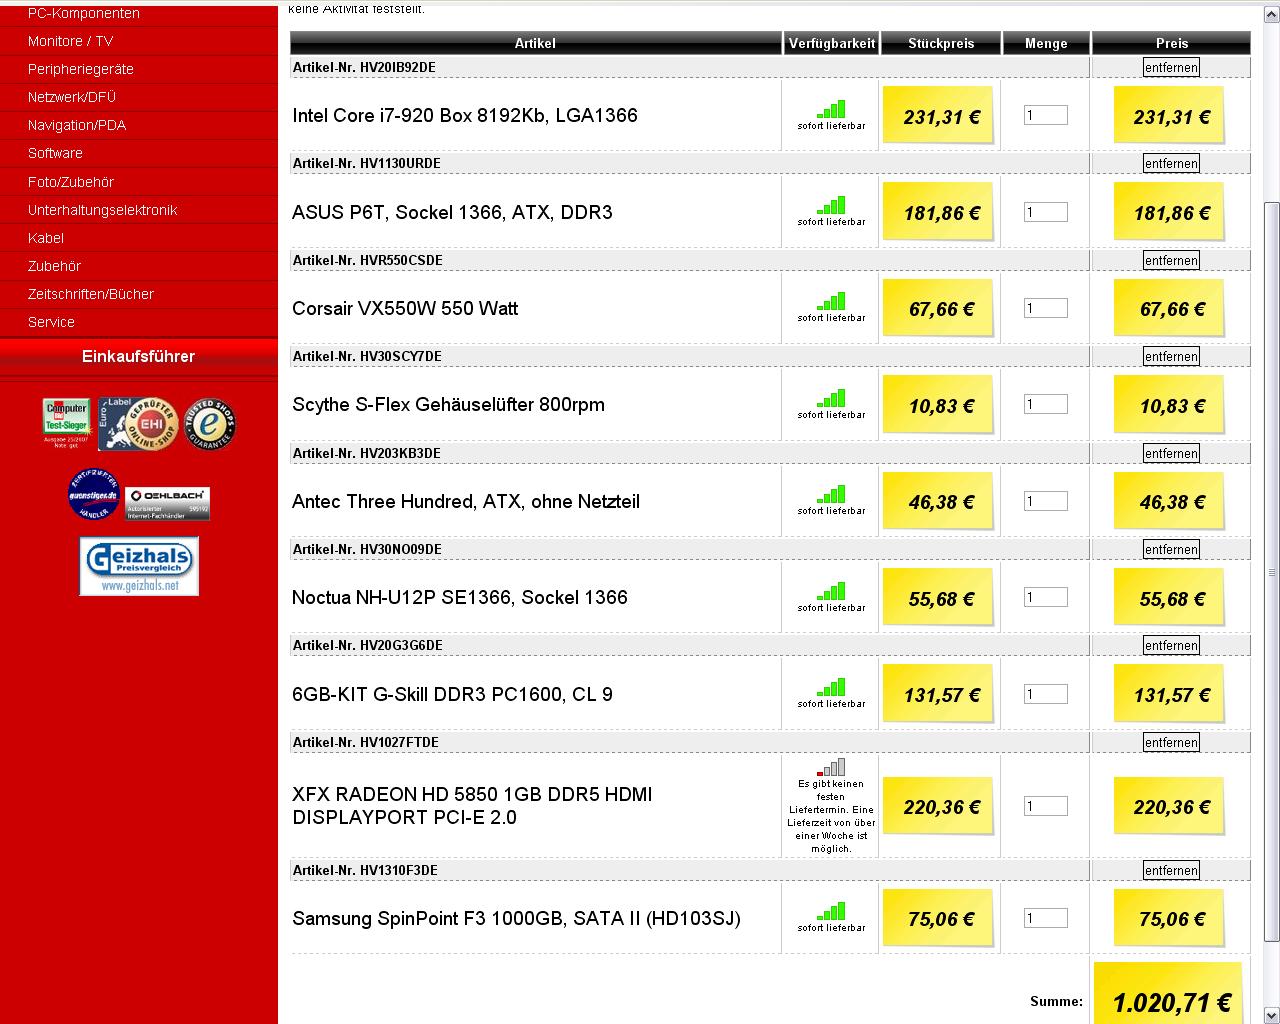Open the Kabel category
Viewport: 1280px width, 1024px height.
pyautogui.click(x=46, y=238)
